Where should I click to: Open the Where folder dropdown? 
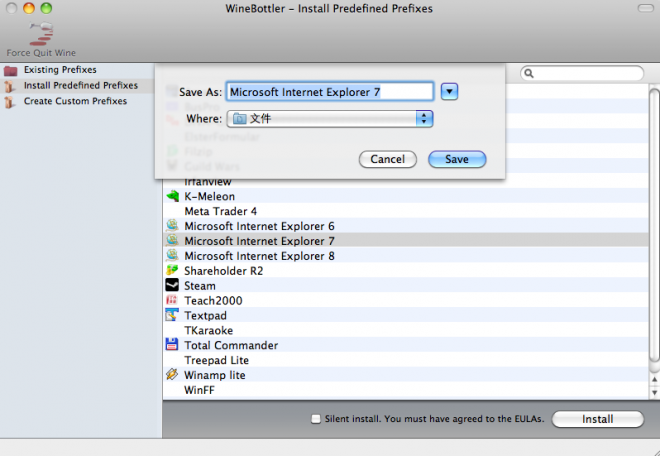330,118
